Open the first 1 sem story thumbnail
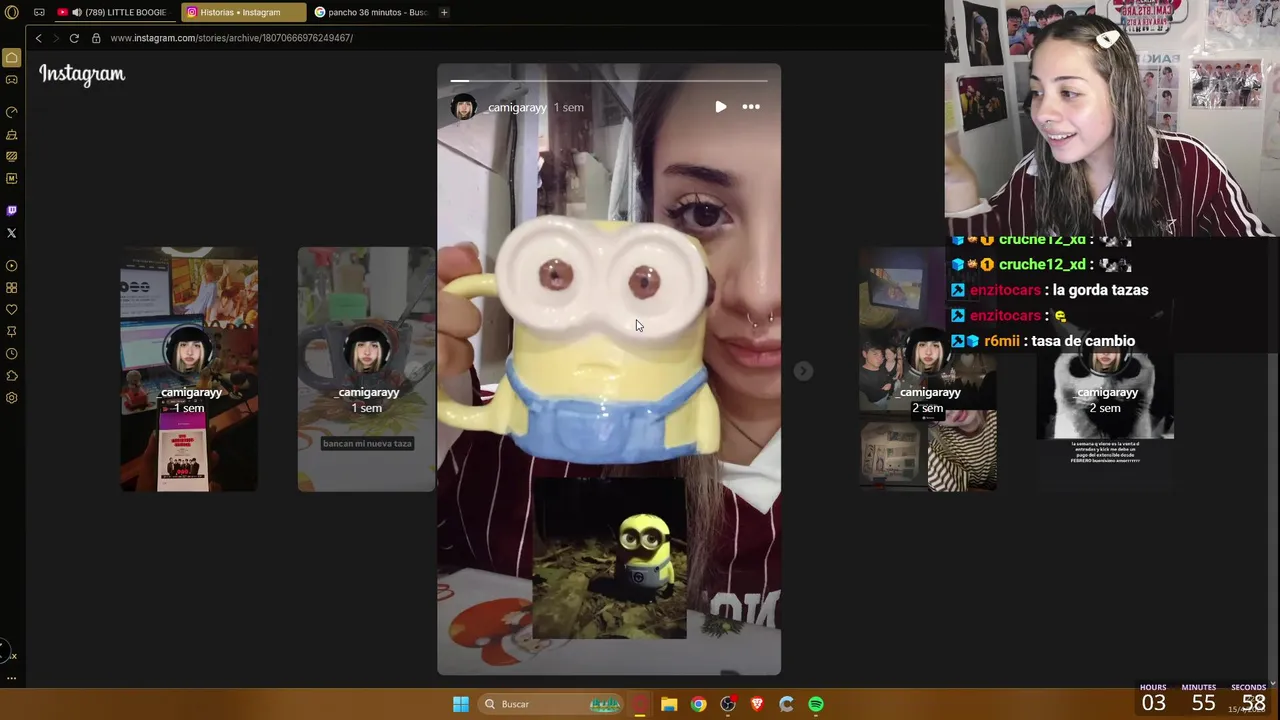 coord(189,369)
